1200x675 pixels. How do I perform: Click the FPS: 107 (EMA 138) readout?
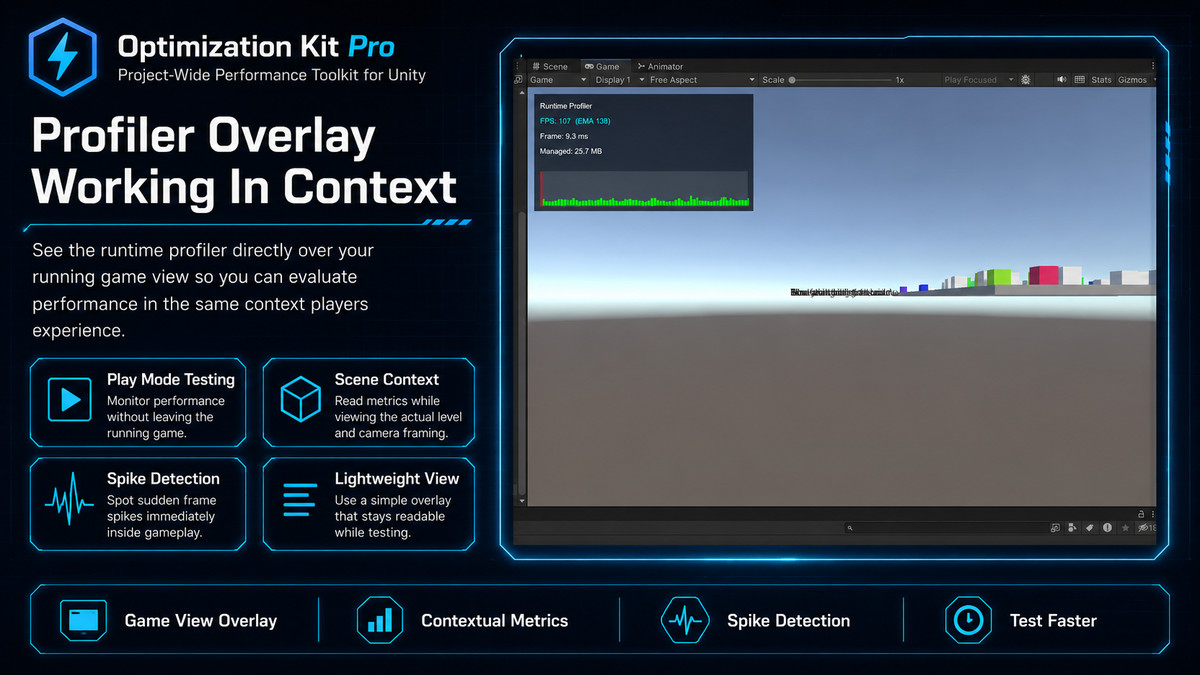[574, 121]
